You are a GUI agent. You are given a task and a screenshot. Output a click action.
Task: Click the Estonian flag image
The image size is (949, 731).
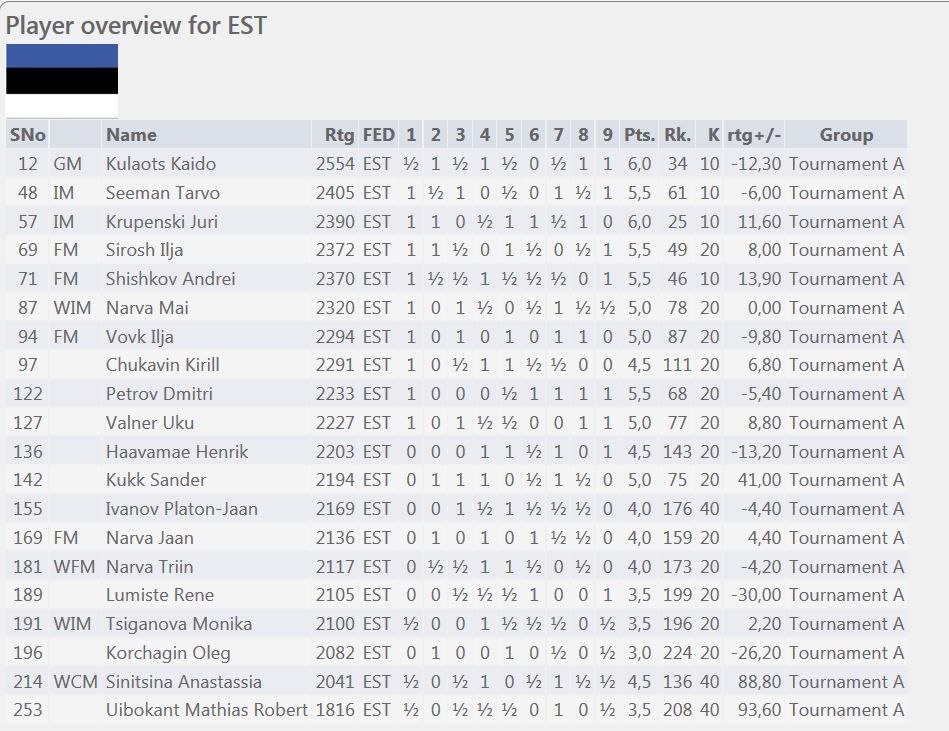(62, 81)
